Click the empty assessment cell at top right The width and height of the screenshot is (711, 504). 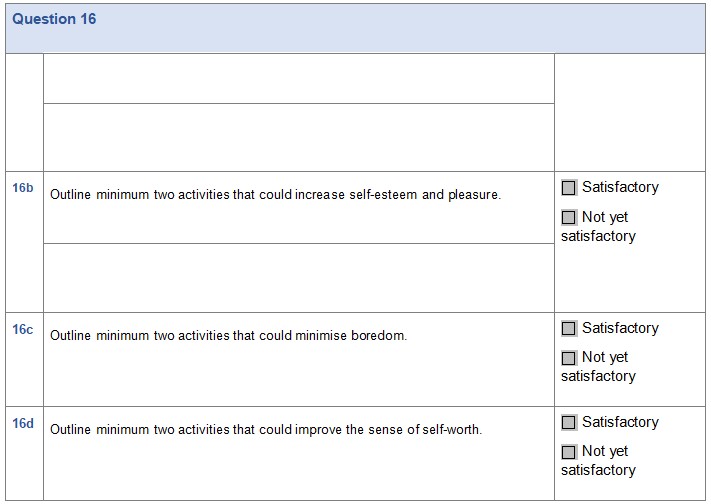(629, 111)
